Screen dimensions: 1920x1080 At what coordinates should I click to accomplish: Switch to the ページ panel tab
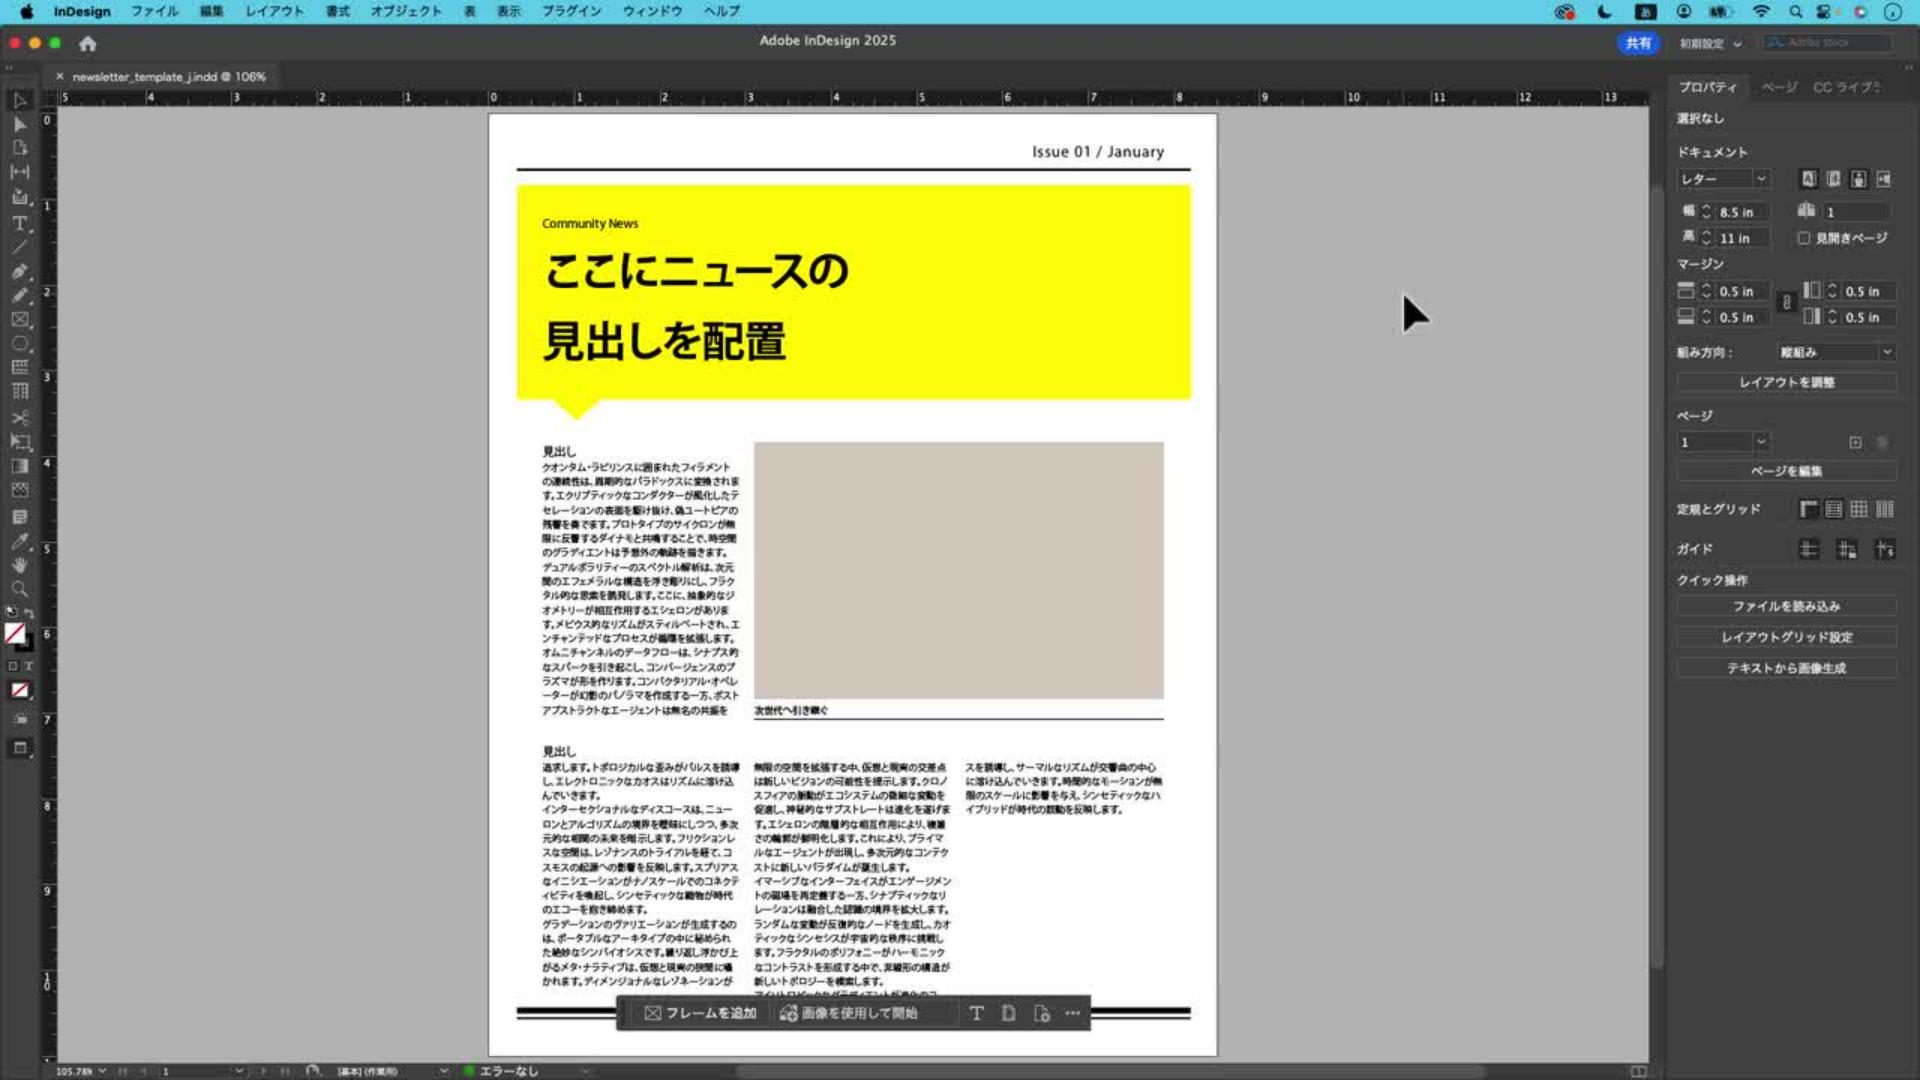pyautogui.click(x=1778, y=87)
